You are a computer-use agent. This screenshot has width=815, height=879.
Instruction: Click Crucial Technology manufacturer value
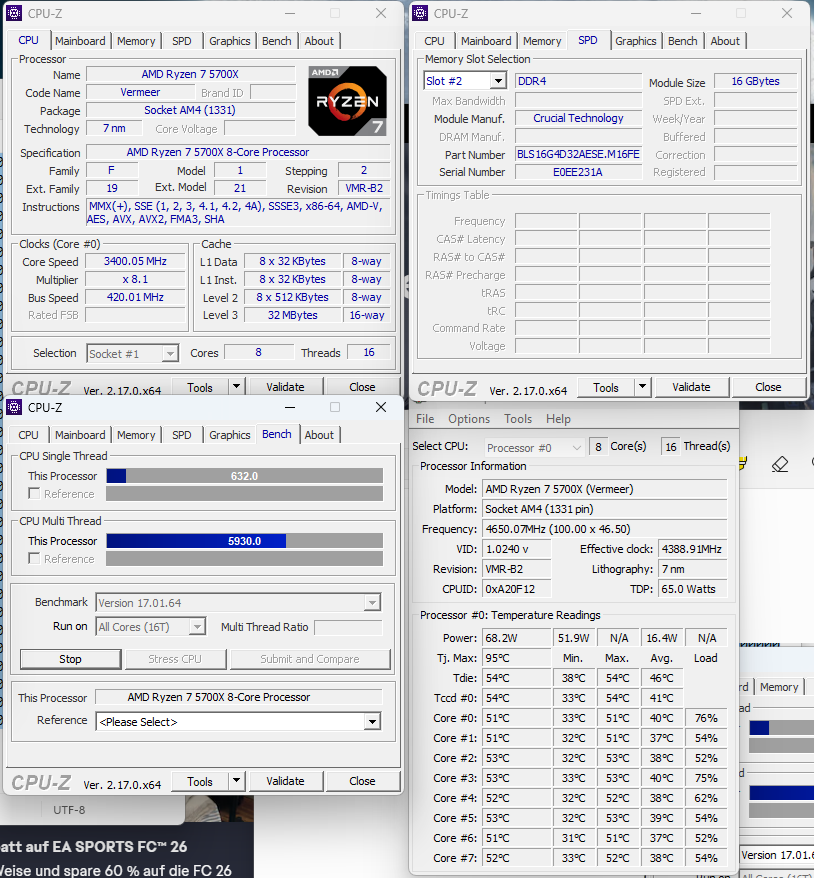pyautogui.click(x=578, y=118)
